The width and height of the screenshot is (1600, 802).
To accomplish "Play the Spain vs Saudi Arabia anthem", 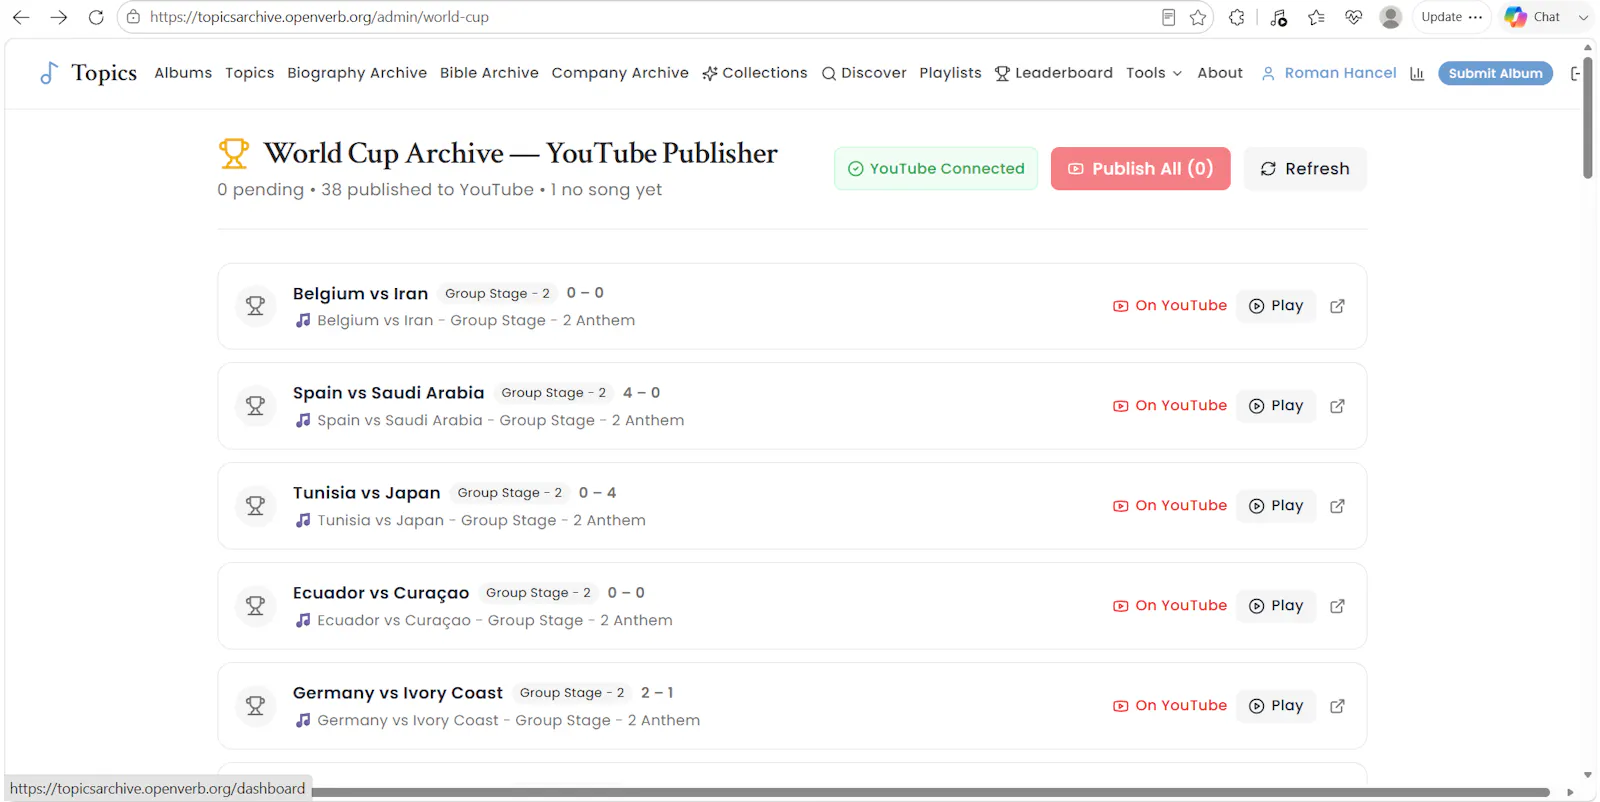I will pyautogui.click(x=1276, y=406).
